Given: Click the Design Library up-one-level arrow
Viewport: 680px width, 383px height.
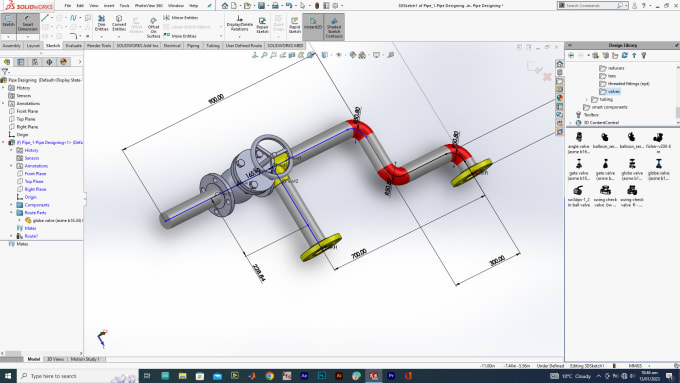Looking at the screenshot, I should [634, 56].
